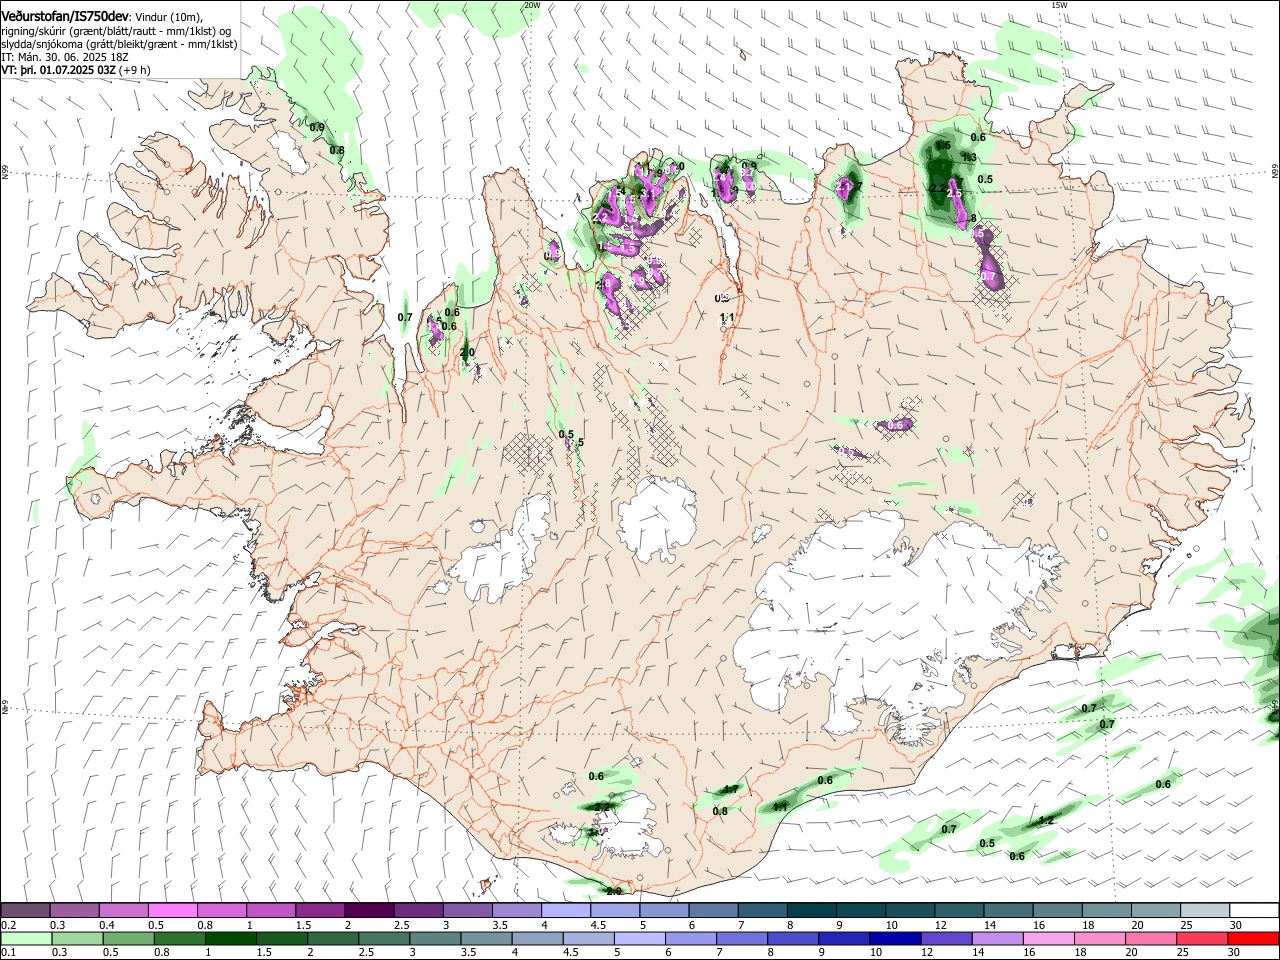Select the bright pink 0.5 snow legend swatch
This screenshot has width=1280, height=960.
point(172,910)
